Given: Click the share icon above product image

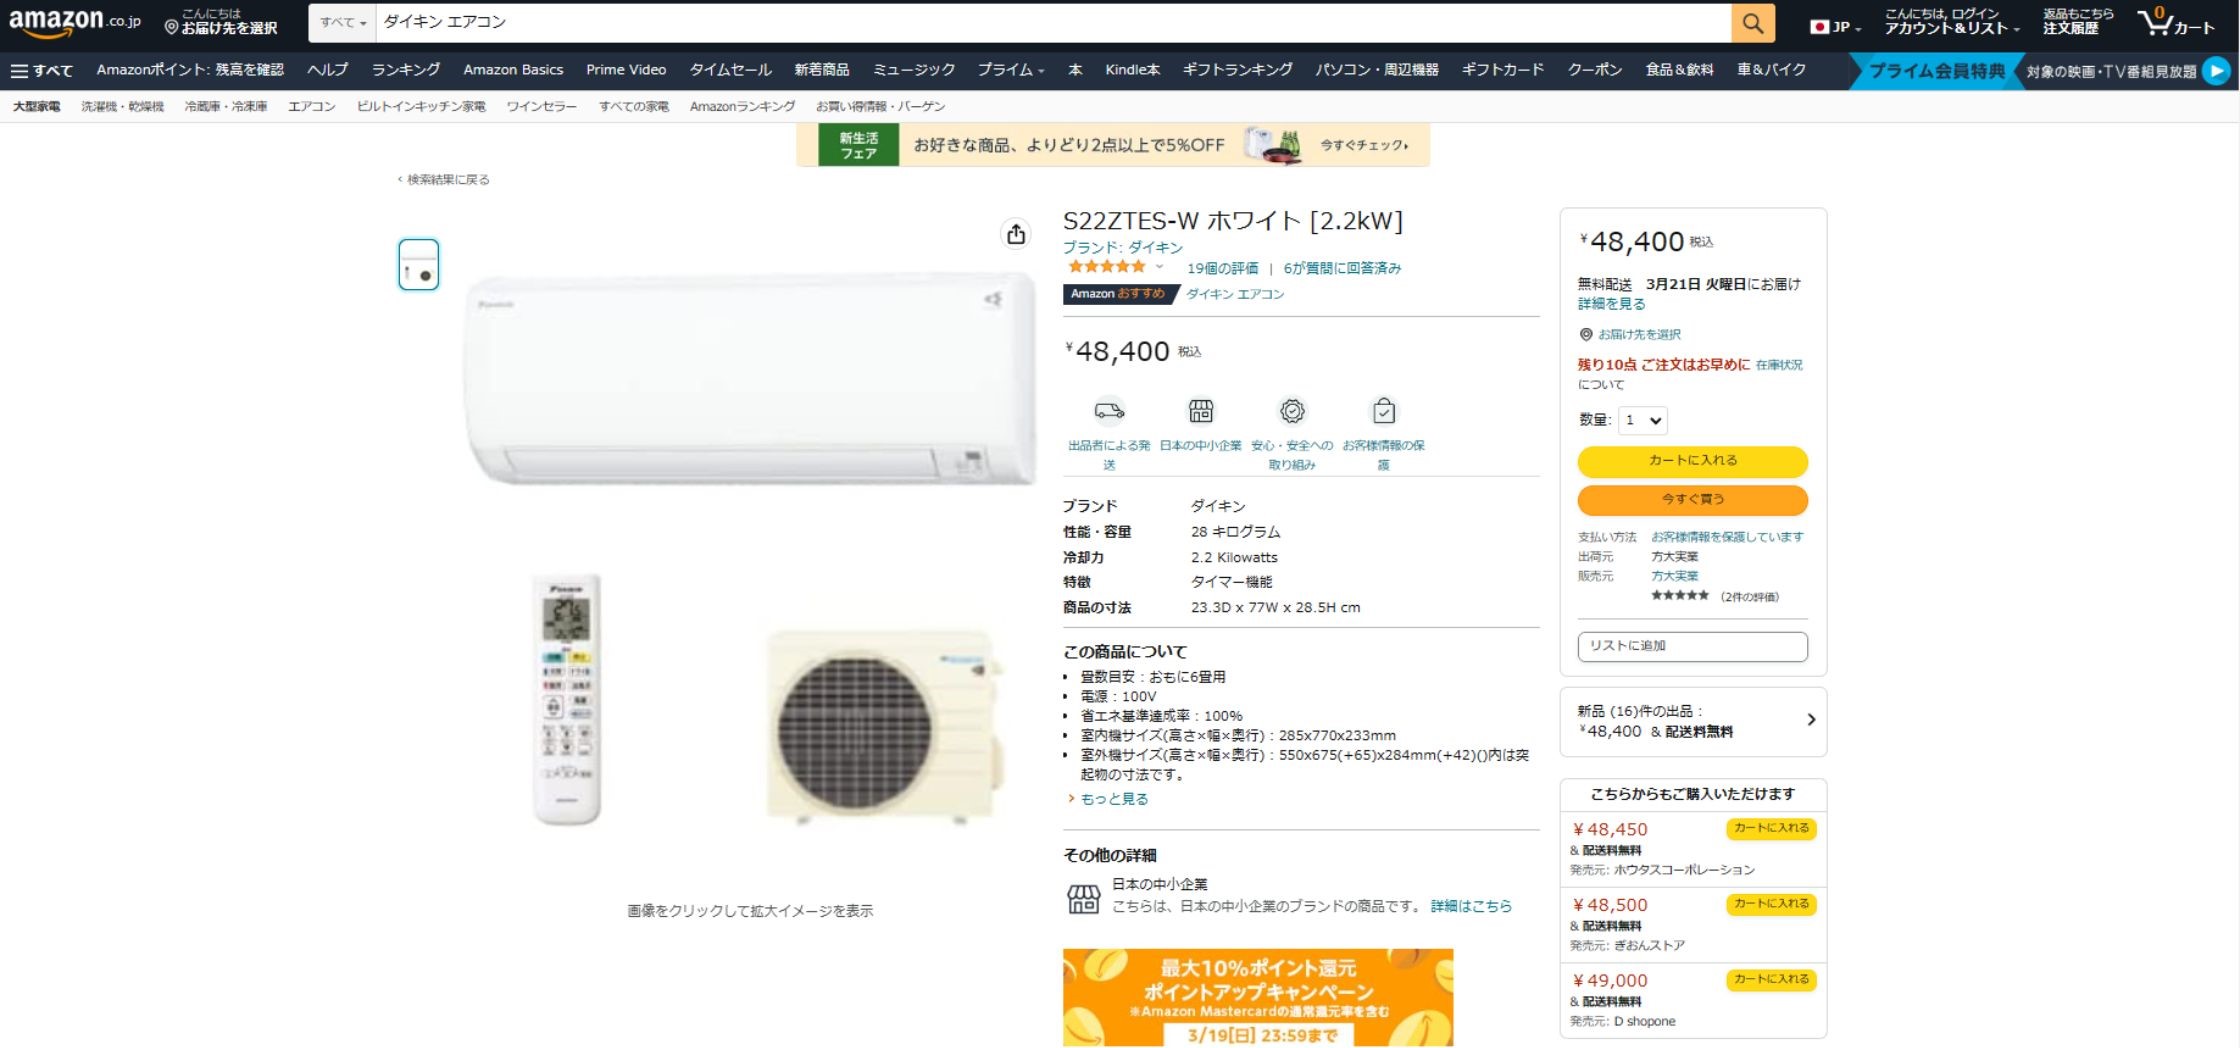Looking at the screenshot, I should click(1016, 233).
